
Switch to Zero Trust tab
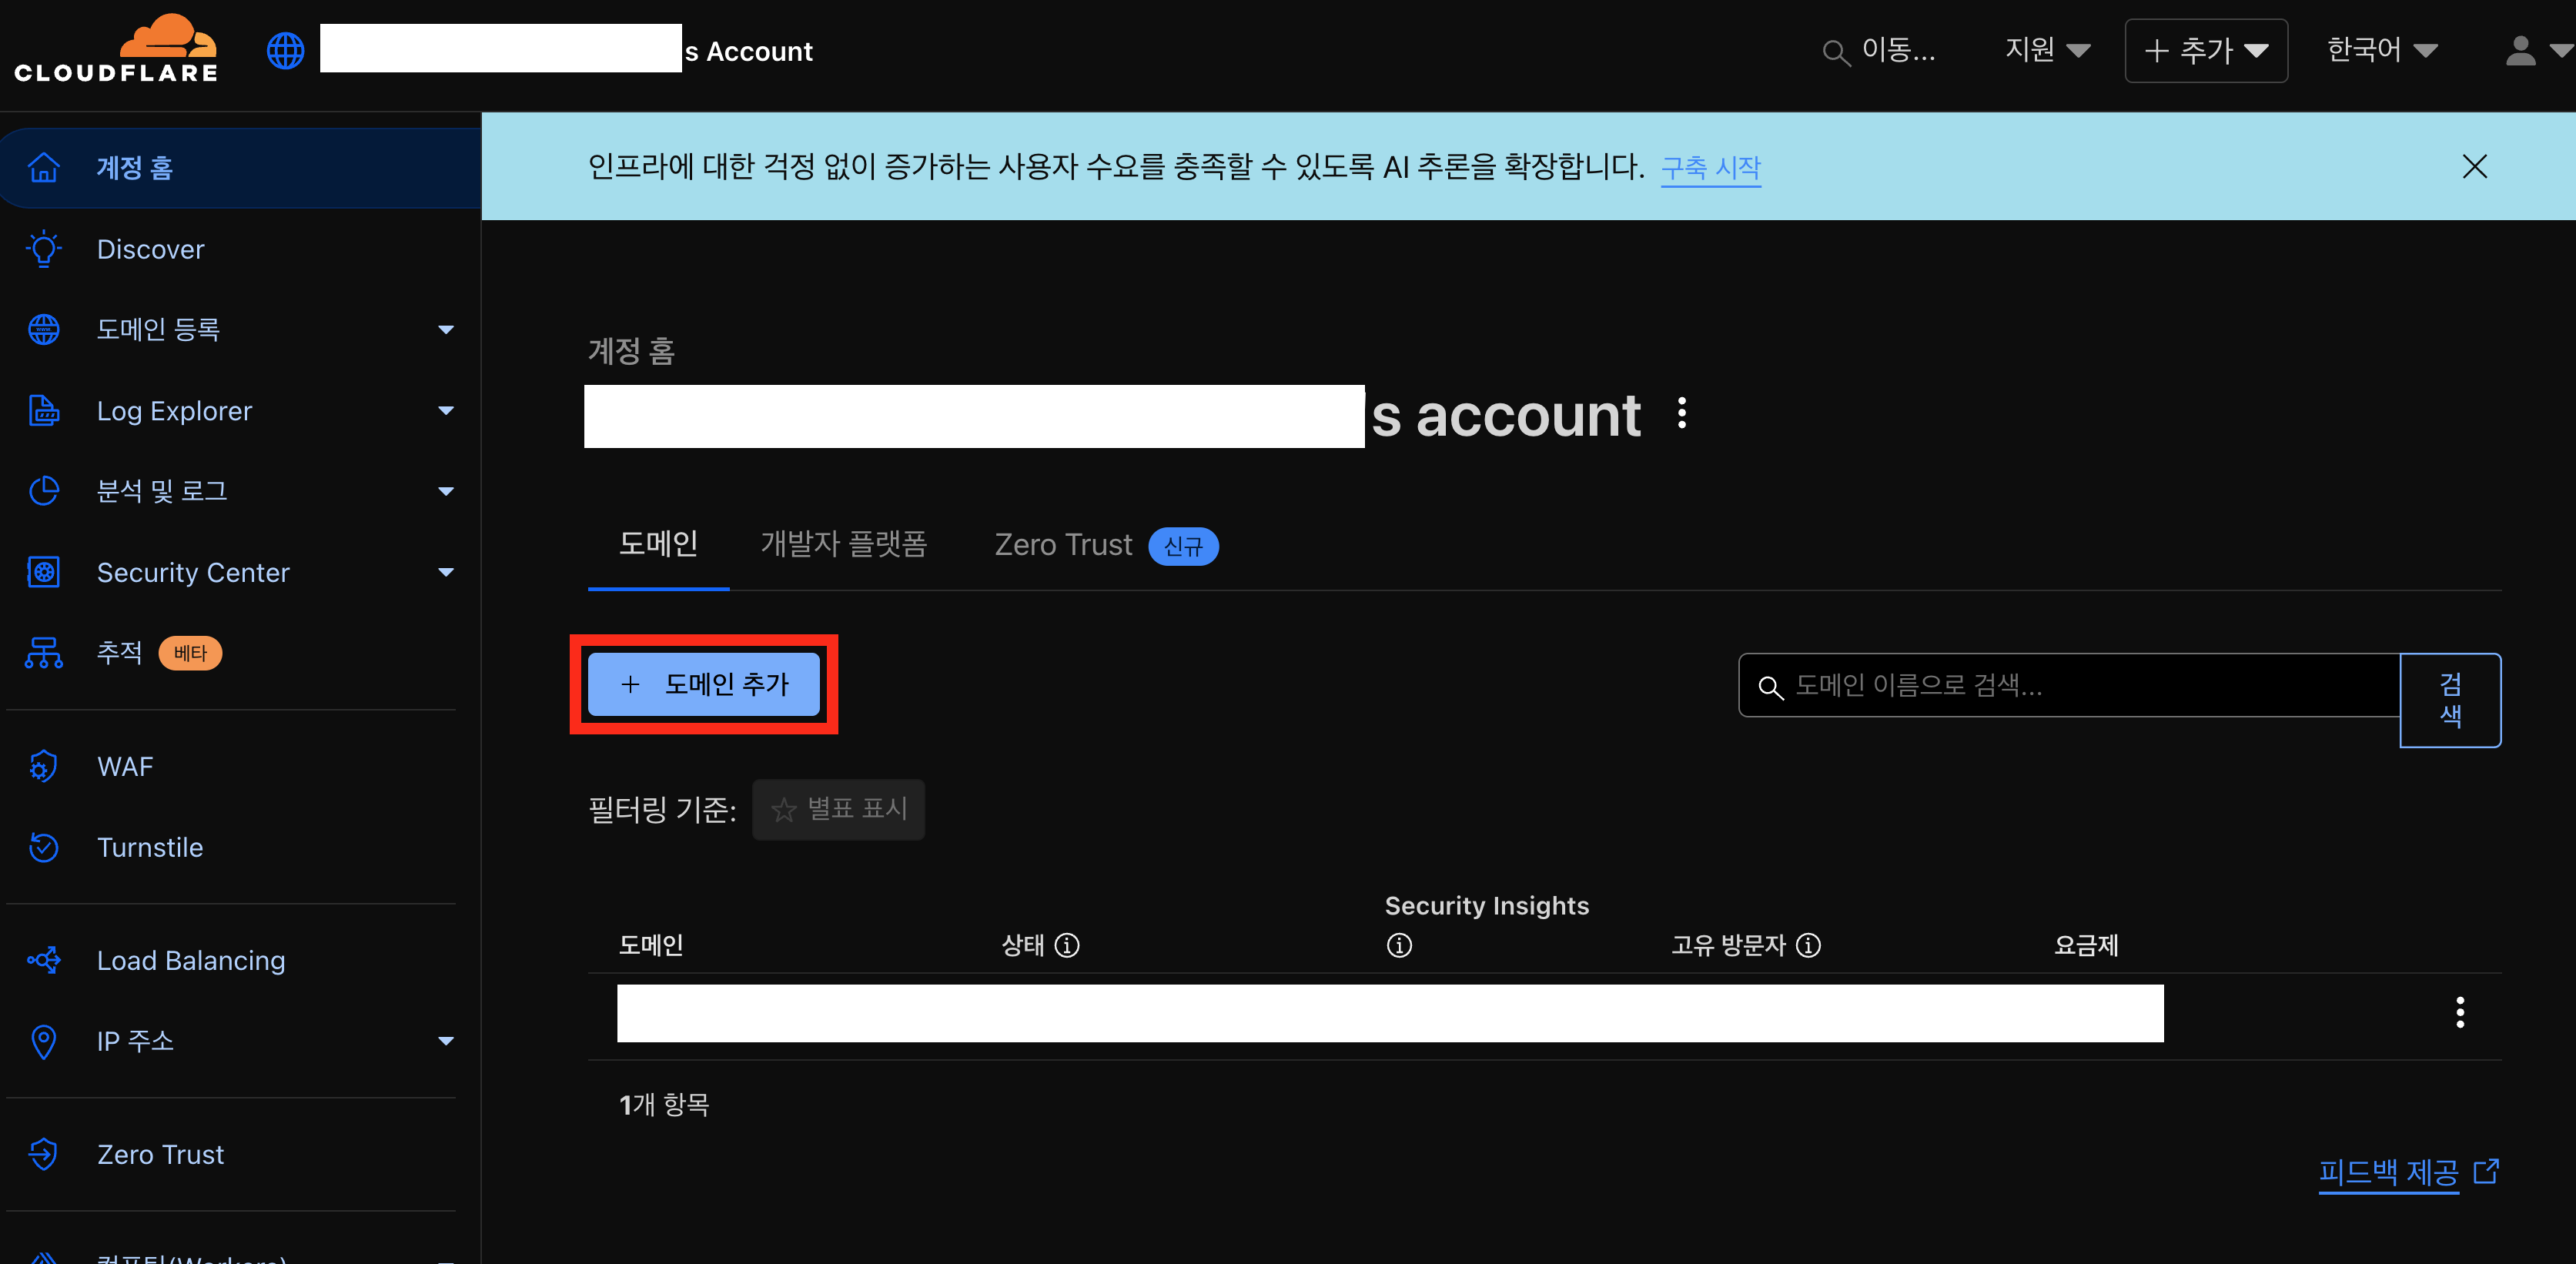[1063, 545]
